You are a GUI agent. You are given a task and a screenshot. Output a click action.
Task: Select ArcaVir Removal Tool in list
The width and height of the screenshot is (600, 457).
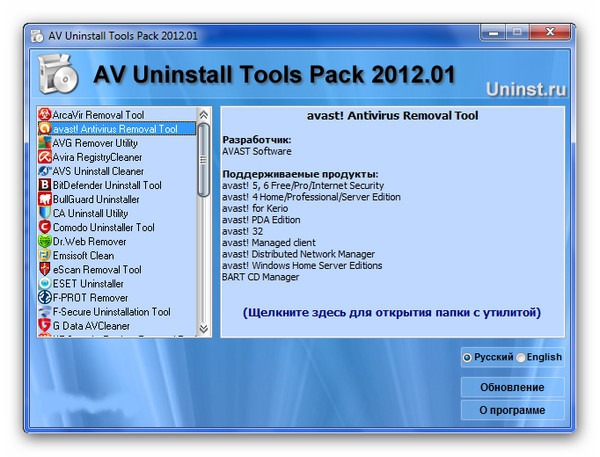coord(117,114)
